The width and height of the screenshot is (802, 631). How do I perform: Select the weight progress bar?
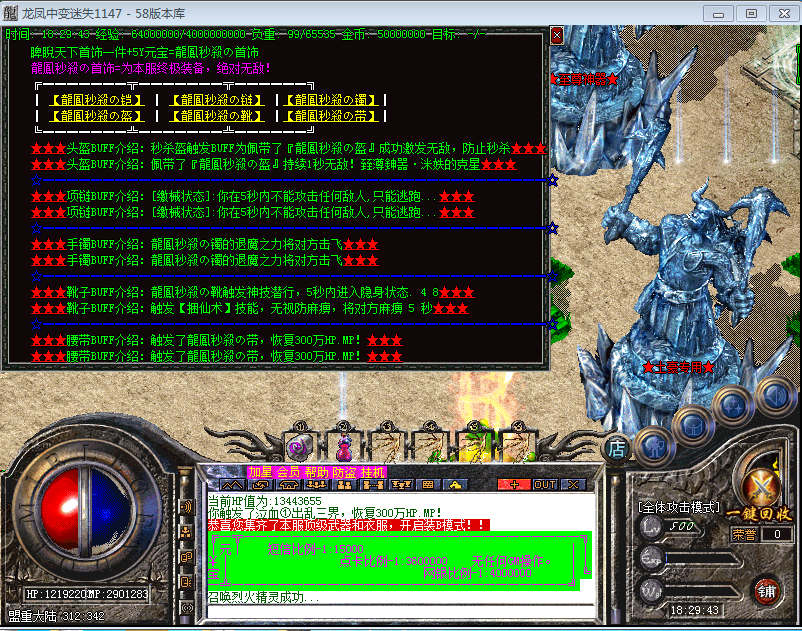pos(703,593)
